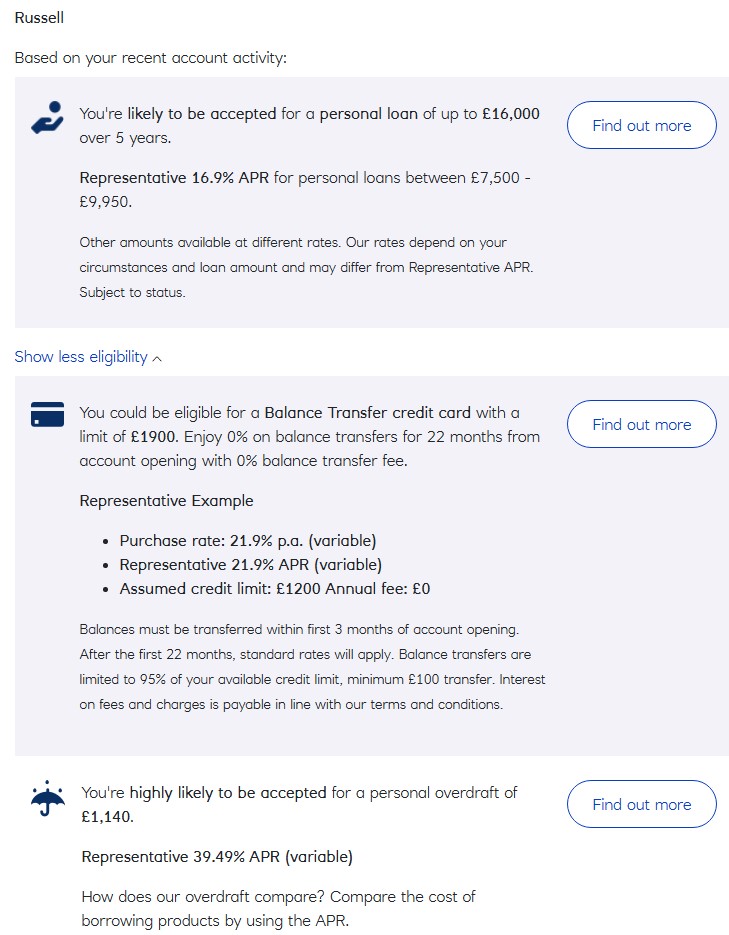Collapse eligibility using the chevron arrow

tap(157, 358)
